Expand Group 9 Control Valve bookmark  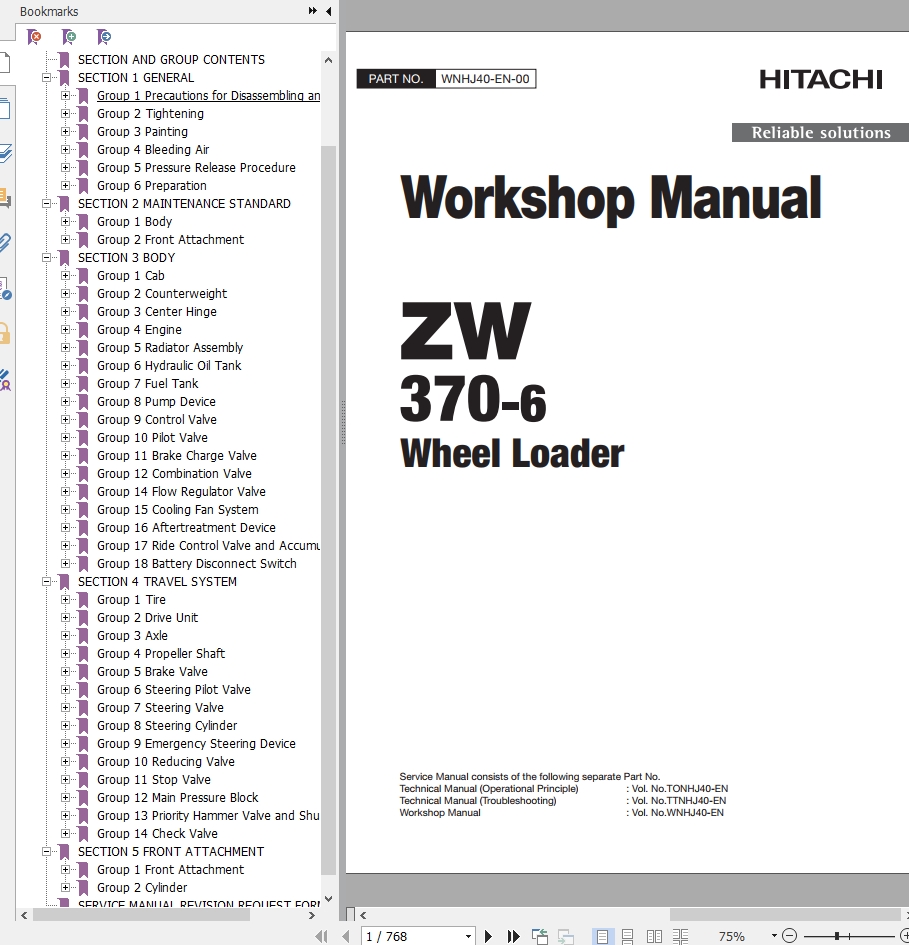(65, 420)
